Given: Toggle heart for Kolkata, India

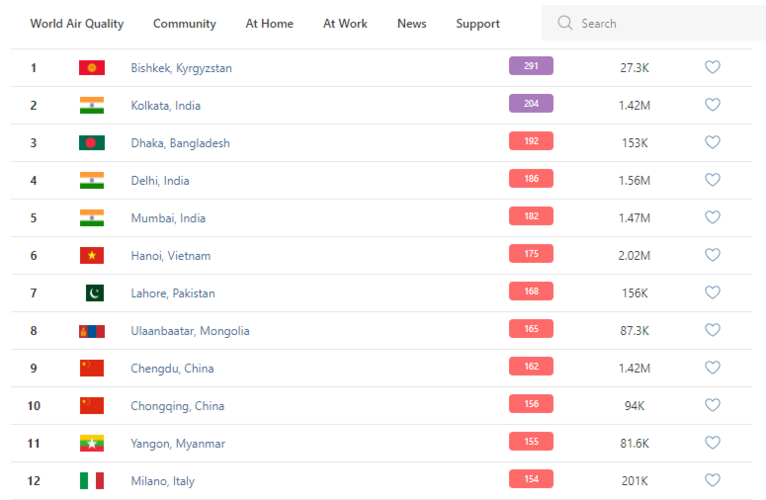Looking at the screenshot, I should (712, 104).
